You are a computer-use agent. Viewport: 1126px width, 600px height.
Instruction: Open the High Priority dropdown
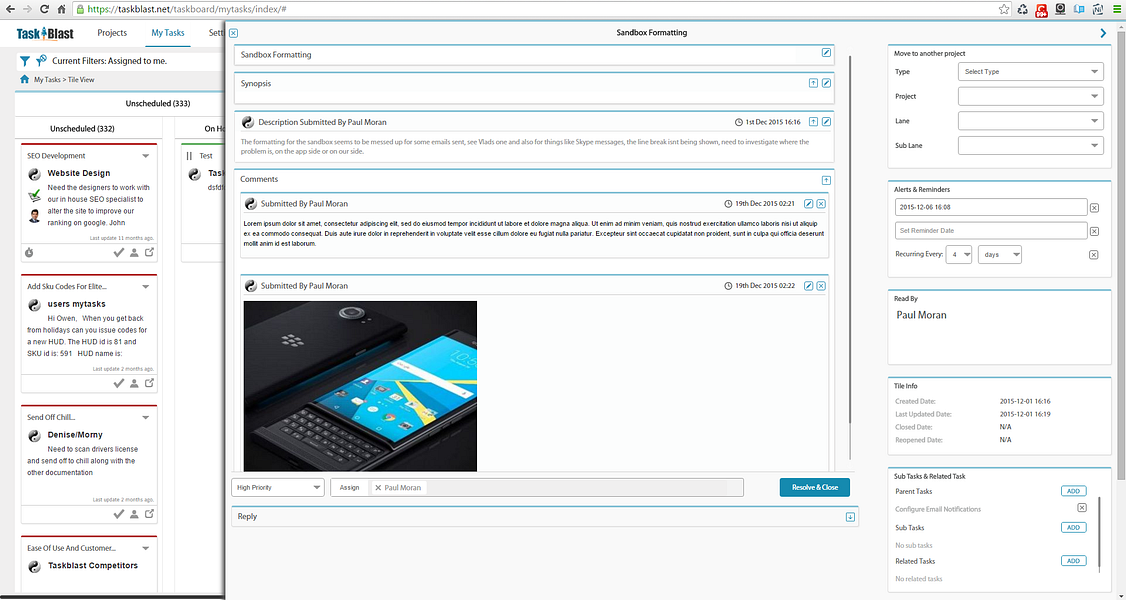(x=278, y=487)
